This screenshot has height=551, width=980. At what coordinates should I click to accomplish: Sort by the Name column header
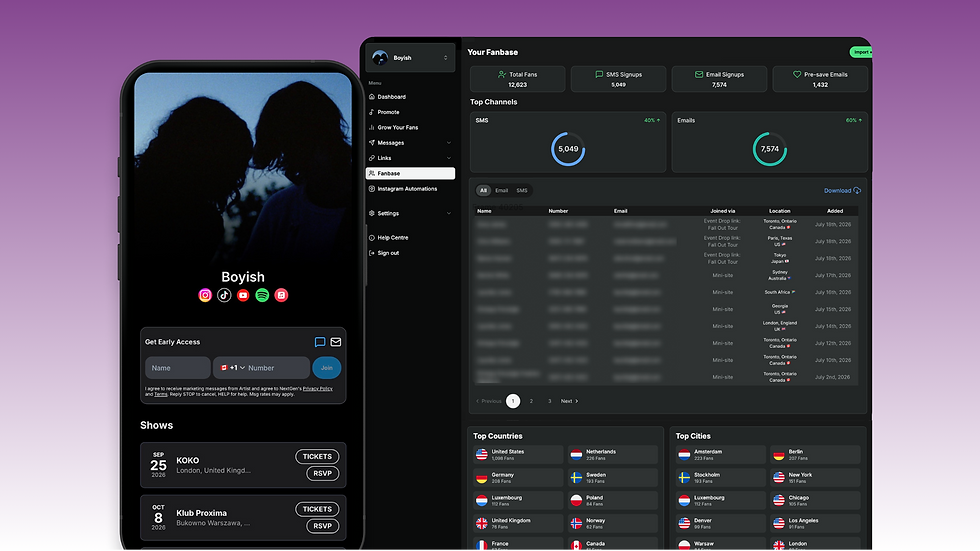point(484,211)
